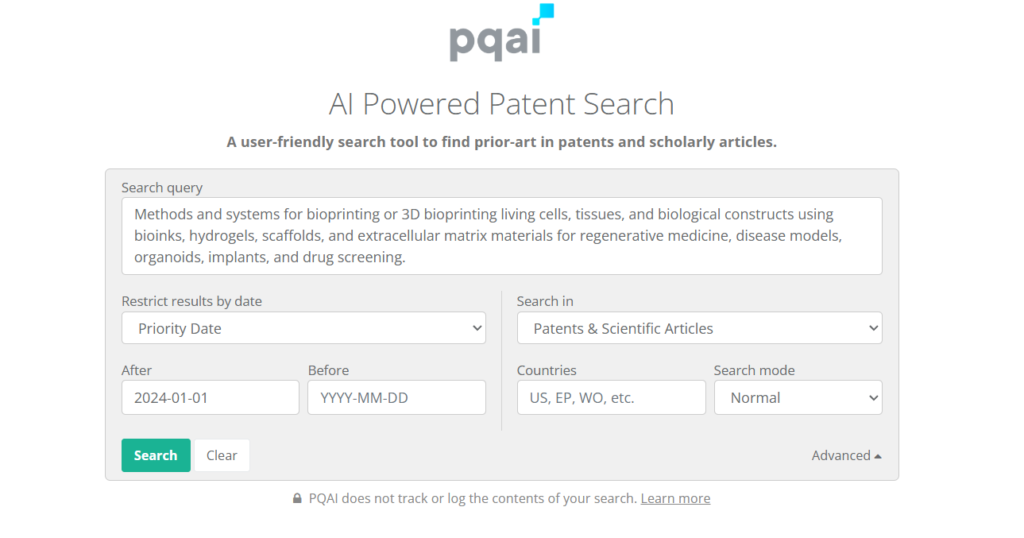
Task: Click the AI Powered Patent Search heading
Action: [x=501, y=103]
